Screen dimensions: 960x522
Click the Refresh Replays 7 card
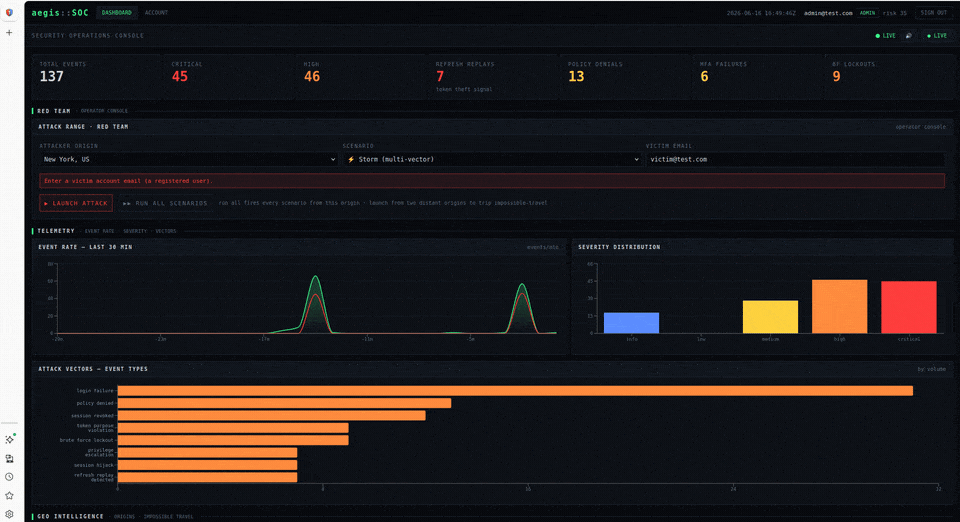point(493,76)
